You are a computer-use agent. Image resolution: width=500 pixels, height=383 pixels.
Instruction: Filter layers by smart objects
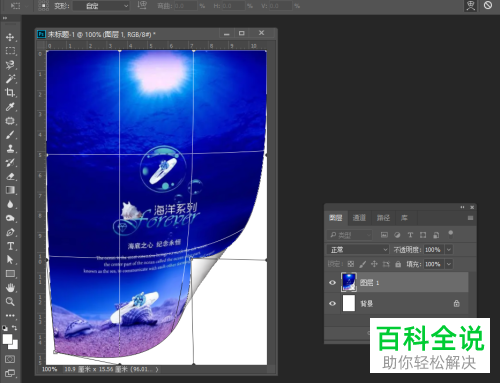[436, 235]
